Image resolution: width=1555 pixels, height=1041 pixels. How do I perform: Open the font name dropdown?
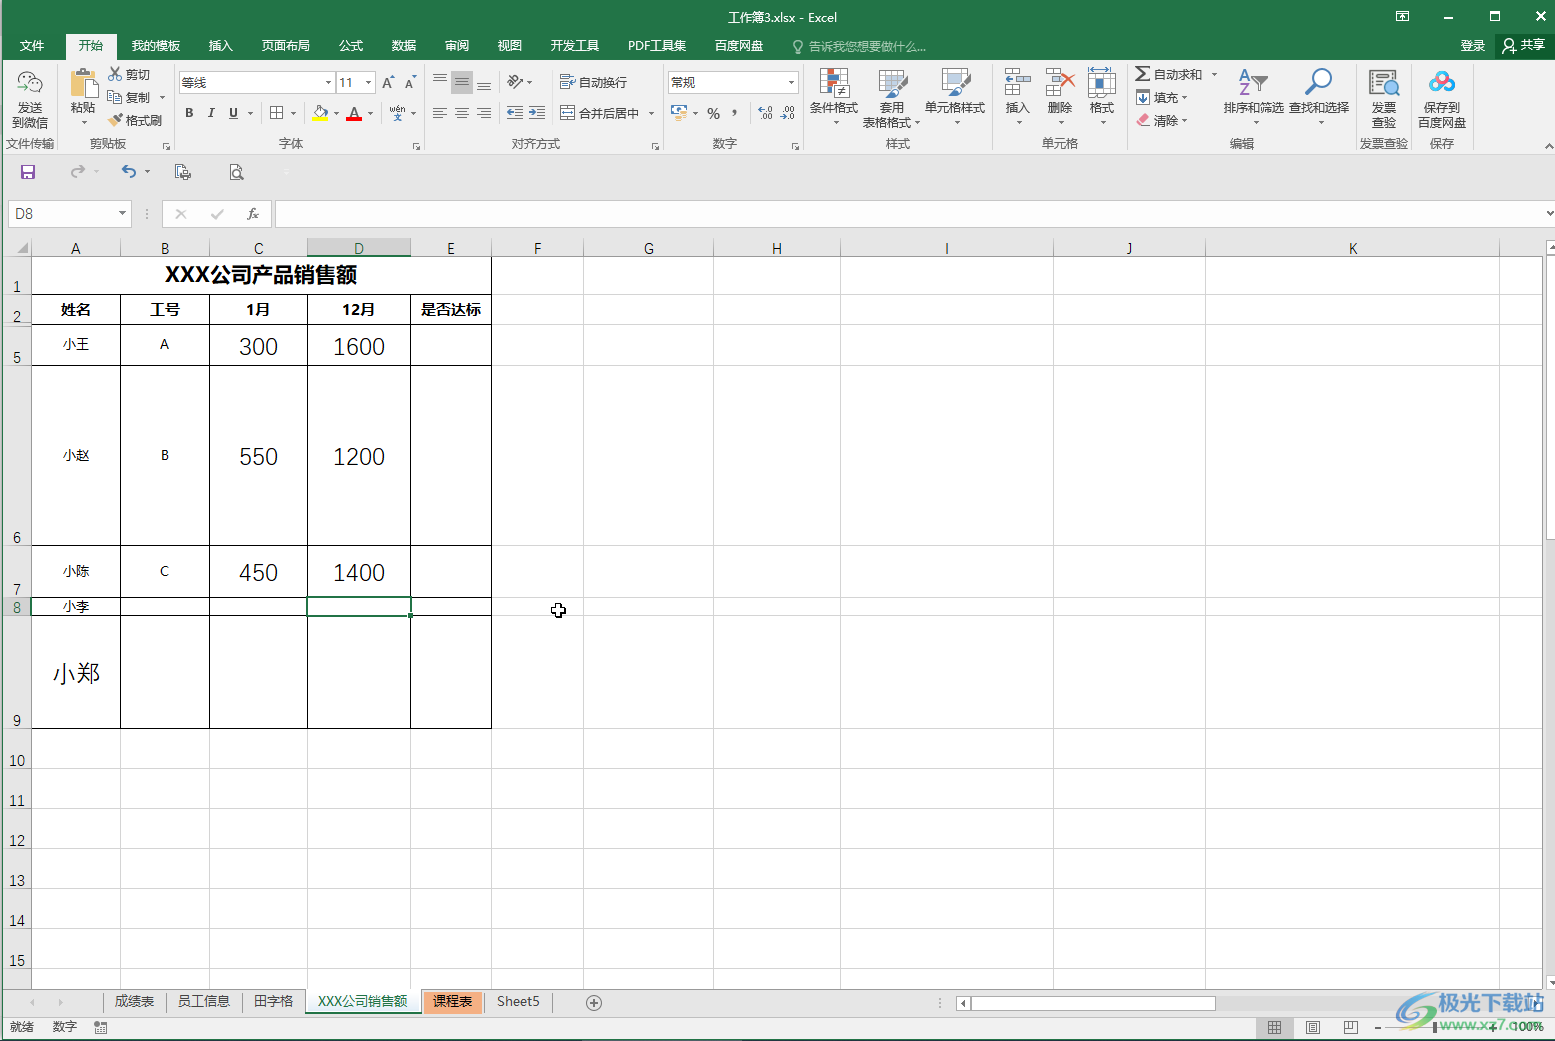(328, 82)
